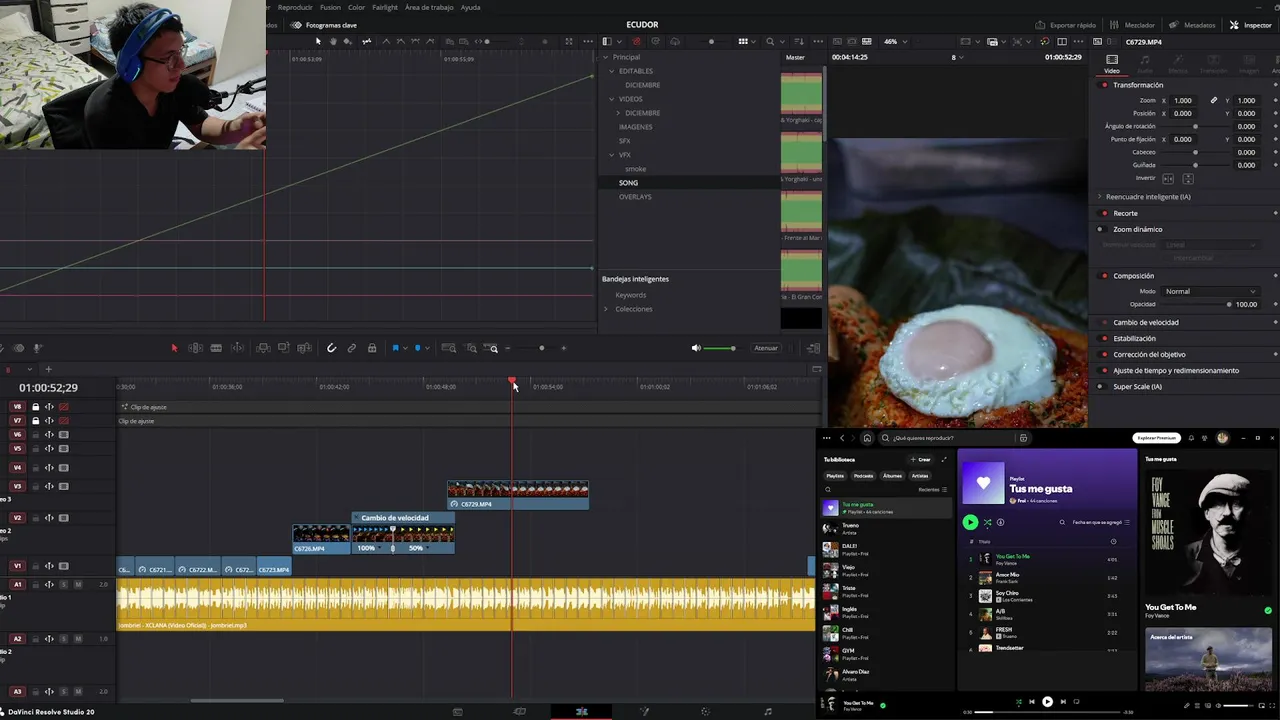Open the Ayuda menu

pyautogui.click(x=471, y=7)
